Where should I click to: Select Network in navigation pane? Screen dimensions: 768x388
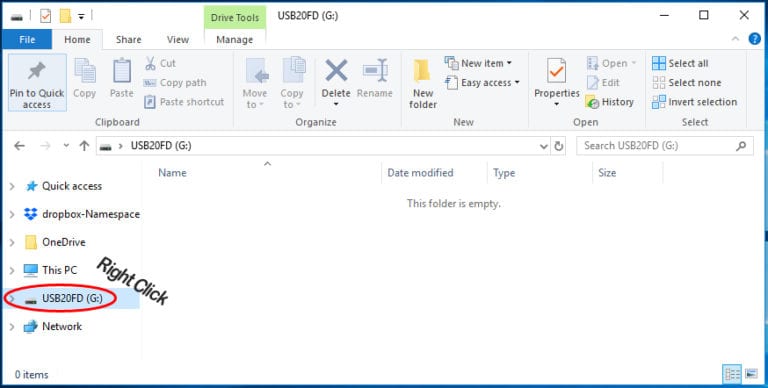pyautogui.click(x=62, y=326)
